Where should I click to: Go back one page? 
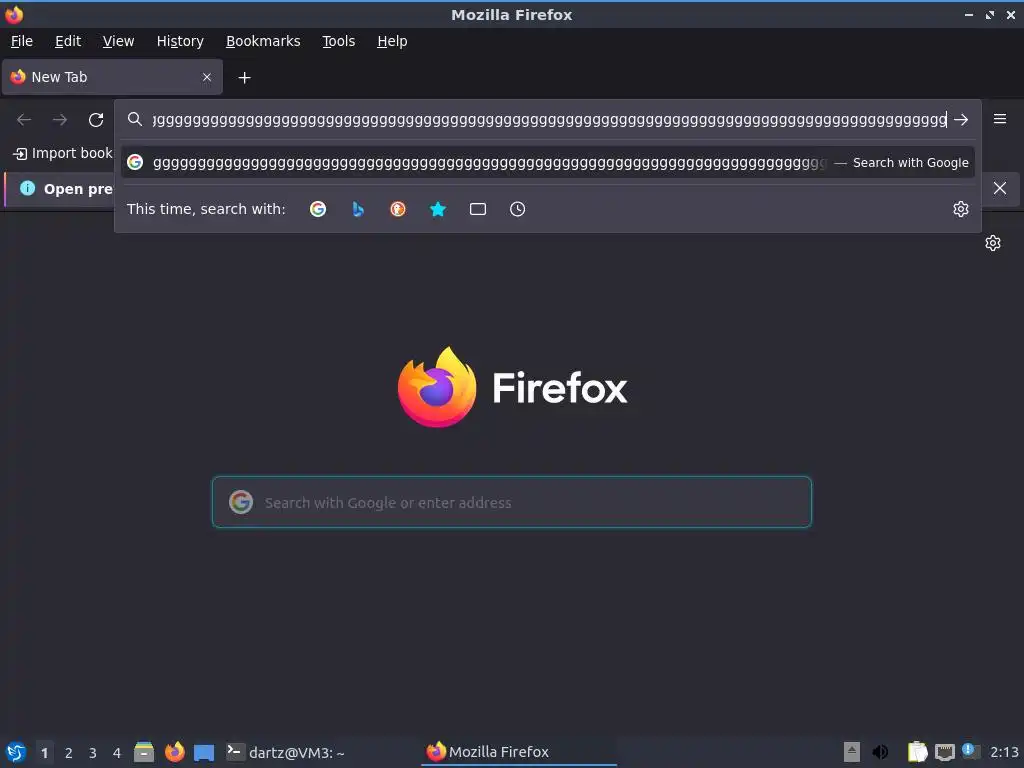24,120
